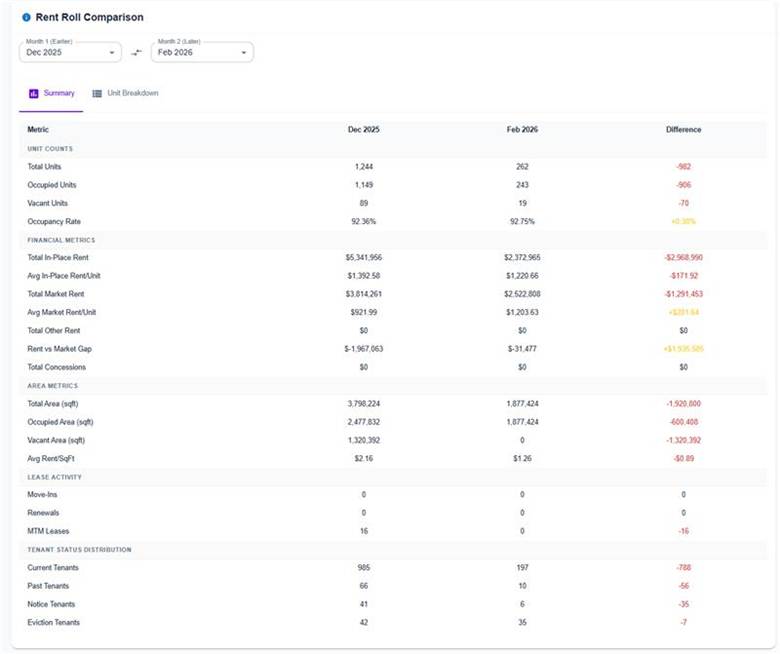Click the purple chart icon on Summary tab
The height and width of the screenshot is (654, 780).
pyautogui.click(x=34, y=93)
